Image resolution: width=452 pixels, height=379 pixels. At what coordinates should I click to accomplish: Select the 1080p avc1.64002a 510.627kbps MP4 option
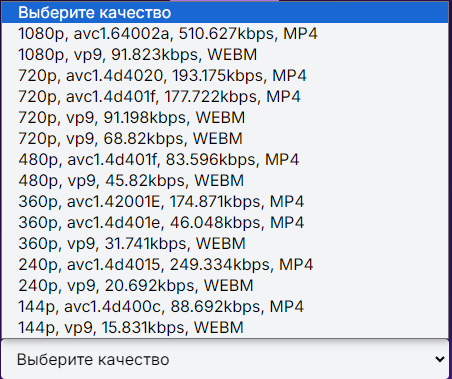tap(225, 34)
